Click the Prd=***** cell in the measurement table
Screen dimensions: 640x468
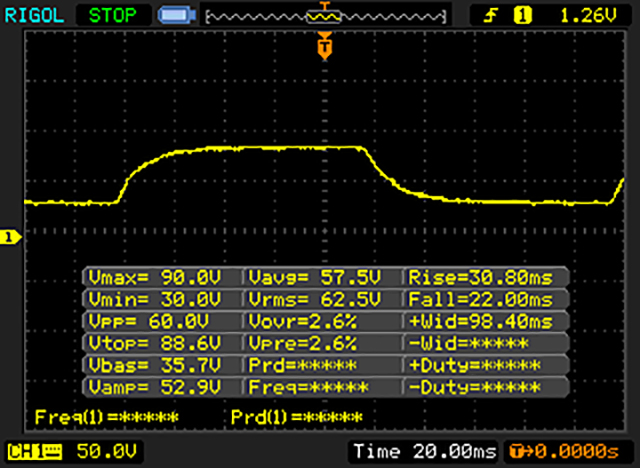302,365
